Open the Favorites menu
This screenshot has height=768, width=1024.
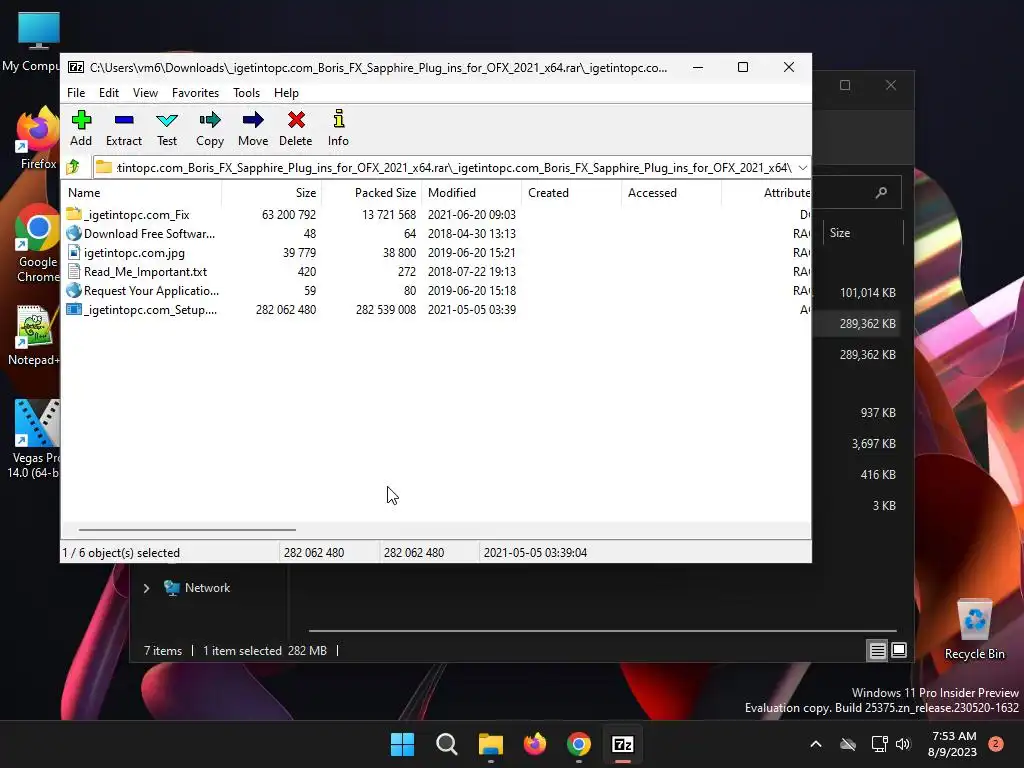(195, 93)
